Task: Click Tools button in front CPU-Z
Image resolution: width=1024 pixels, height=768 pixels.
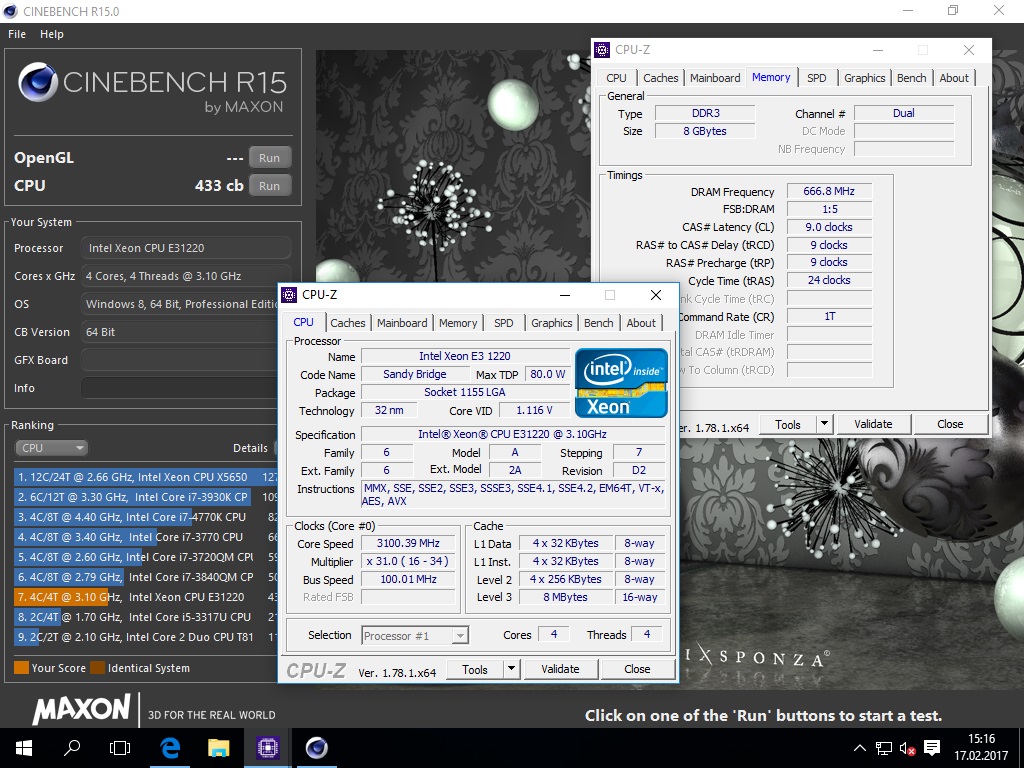Action: click(475, 669)
